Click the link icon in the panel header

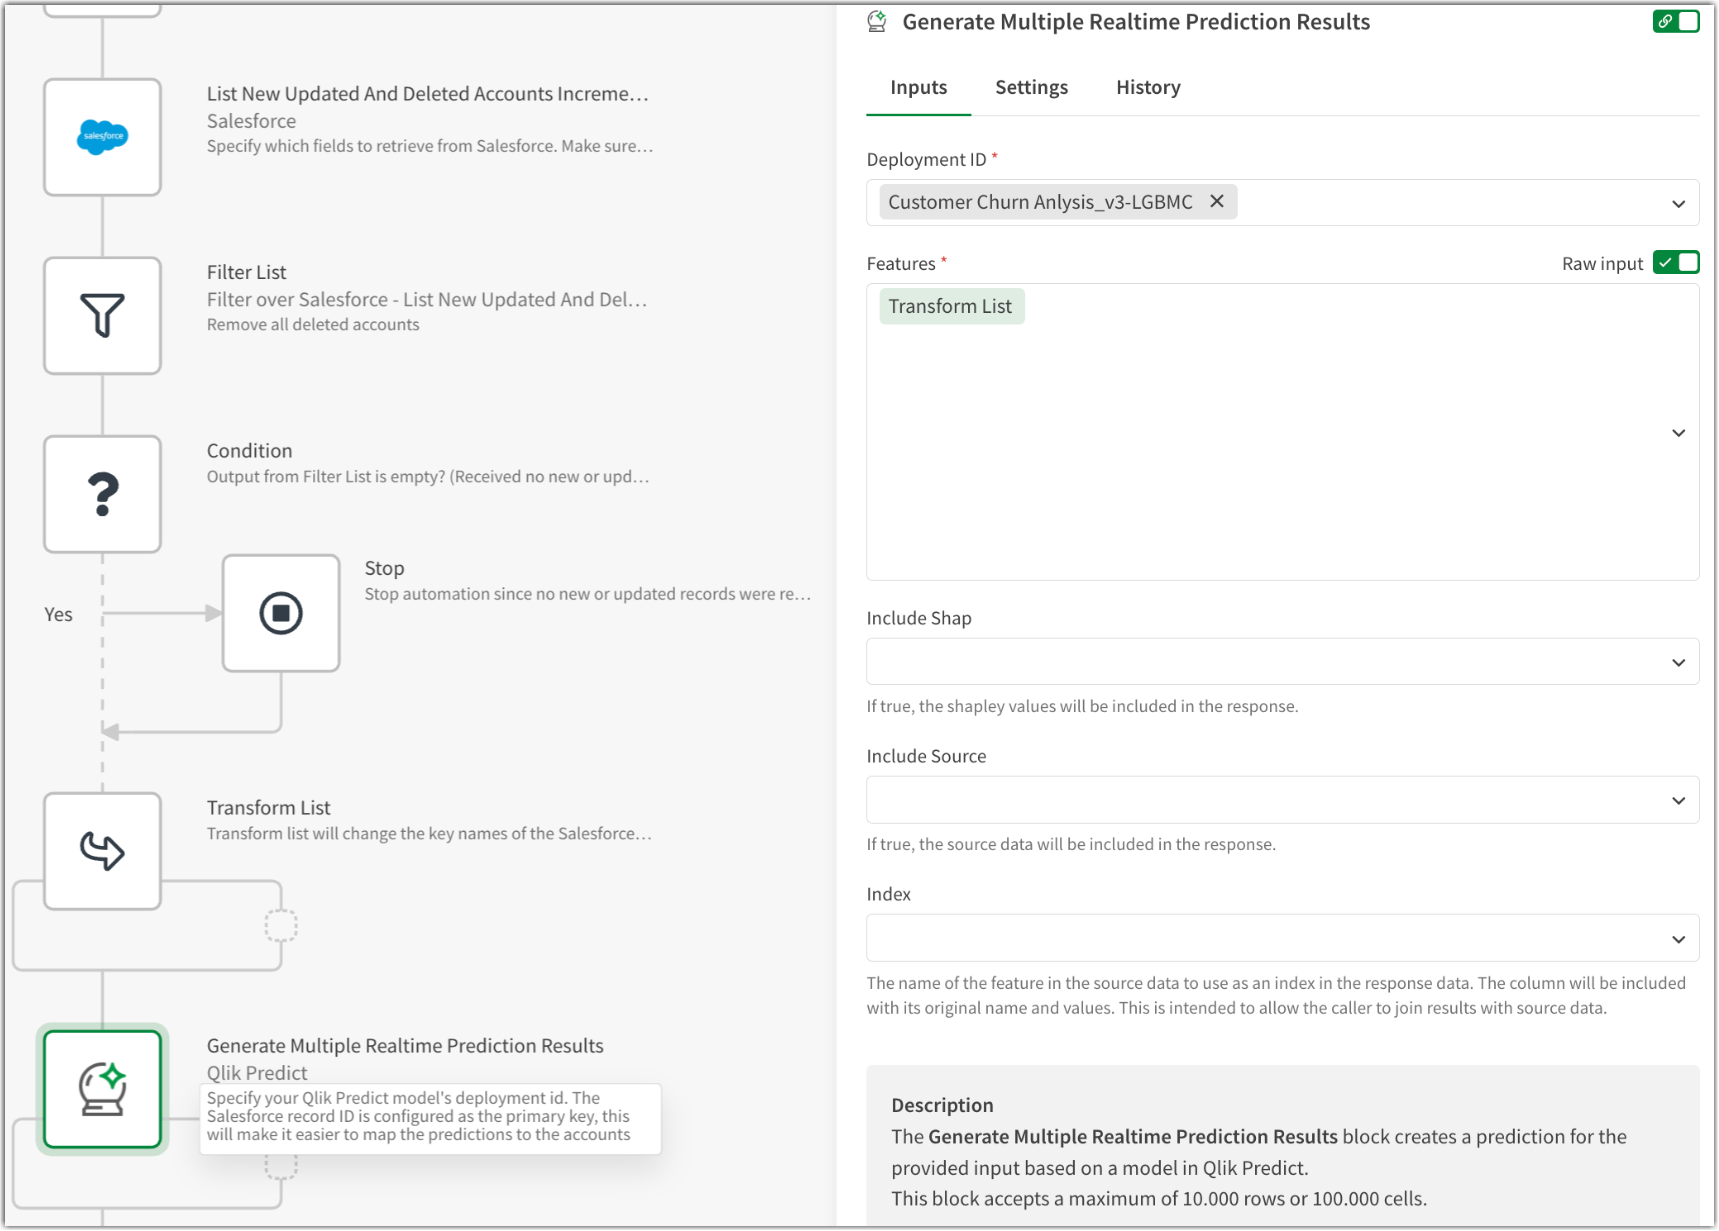[1665, 20]
